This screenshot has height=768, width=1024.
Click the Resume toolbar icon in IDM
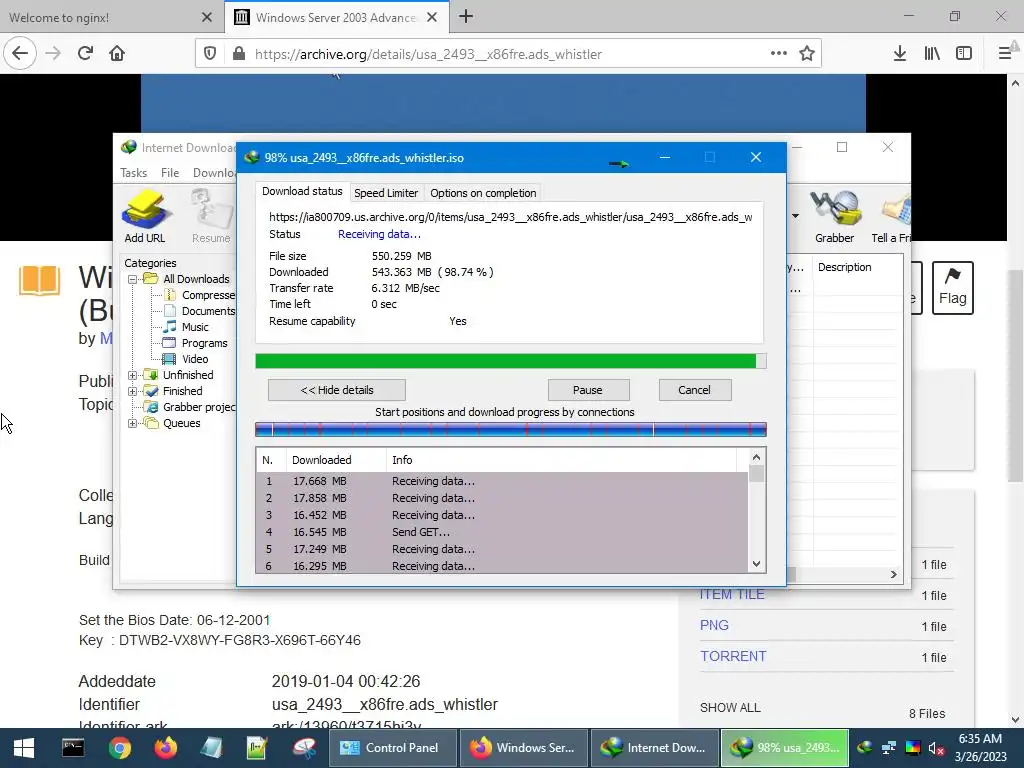pyautogui.click(x=211, y=216)
